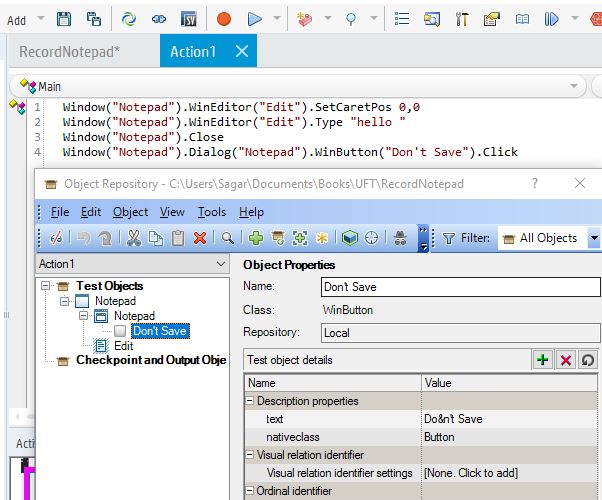The image size is (602, 500).
Task: Click the Name field containing Don't Save
Action: click(x=460, y=287)
